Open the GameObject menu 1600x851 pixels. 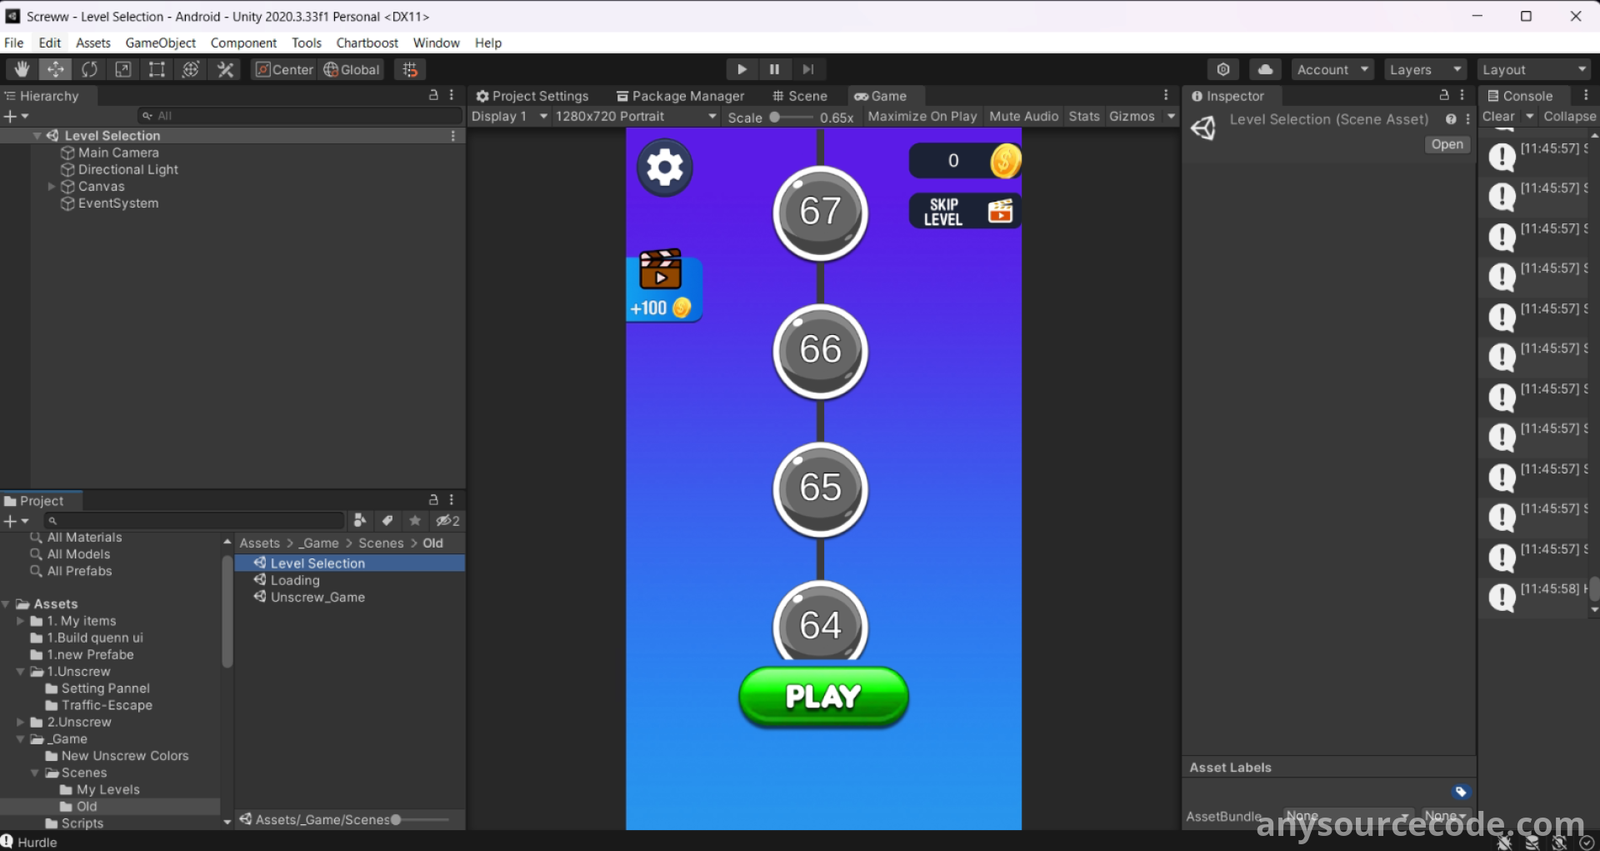(x=160, y=43)
